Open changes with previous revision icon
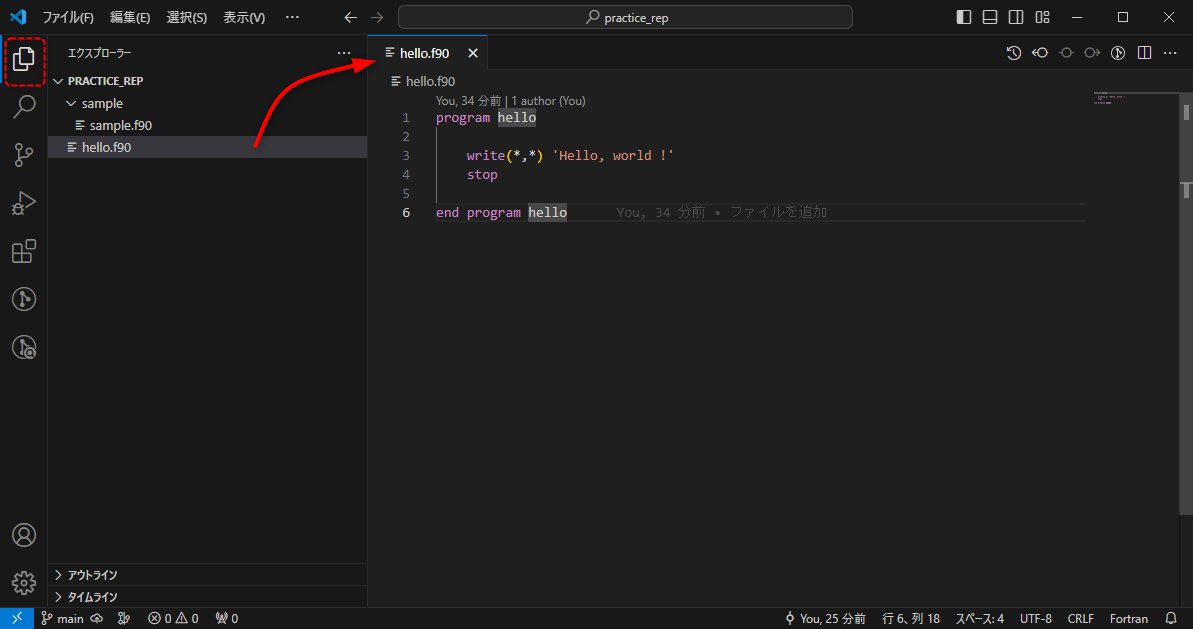Screen dimensions: 1193x629 click(x=1040, y=52)
